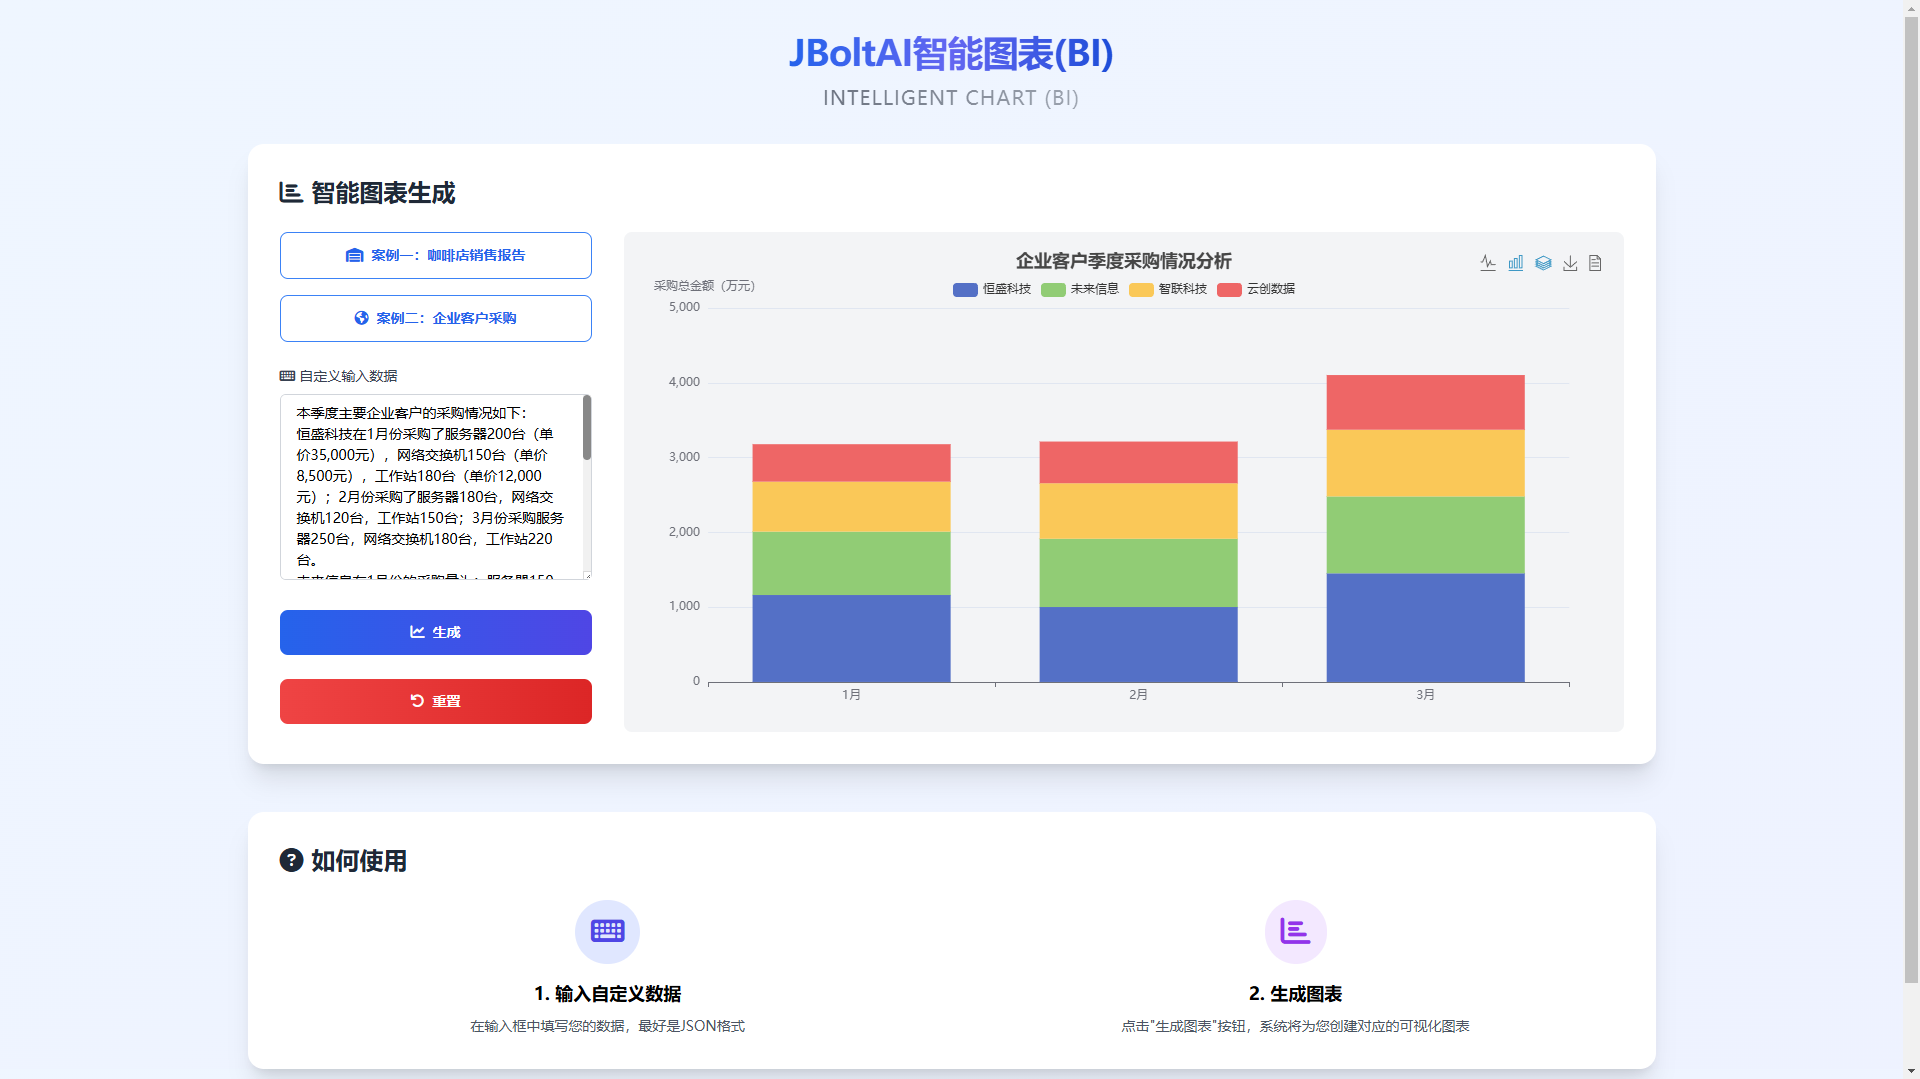Click question mark icon beside 如何使用
Image resolution: width=1920 pixels, height=1079 pixels.
coord(291,860)
